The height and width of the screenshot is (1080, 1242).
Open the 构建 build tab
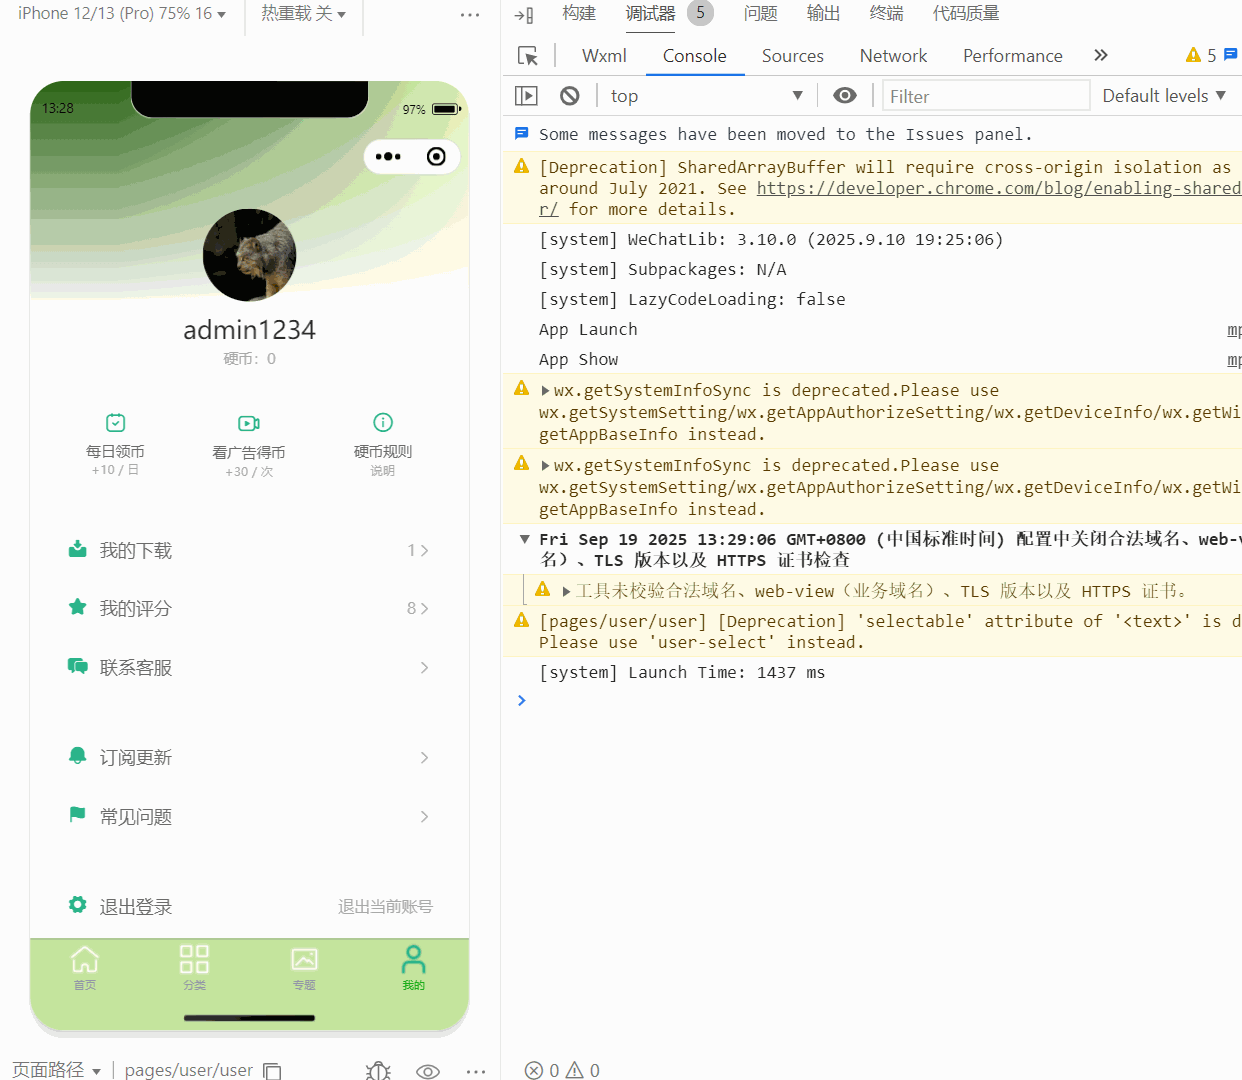[579, 14]
